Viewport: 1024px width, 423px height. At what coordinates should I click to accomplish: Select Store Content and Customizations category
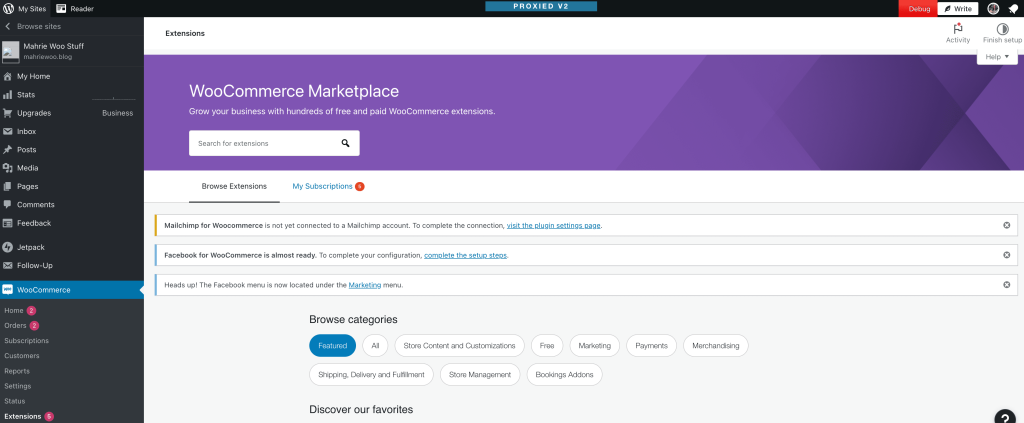coord(459,345)
